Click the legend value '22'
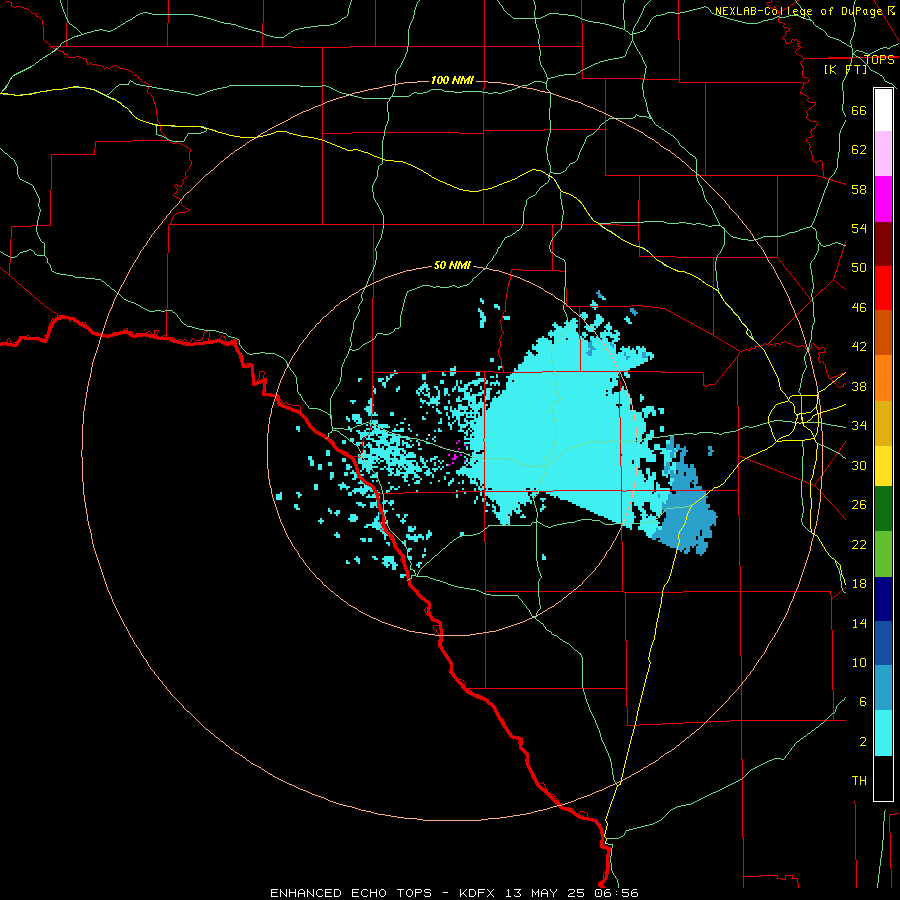 point(859,544)
